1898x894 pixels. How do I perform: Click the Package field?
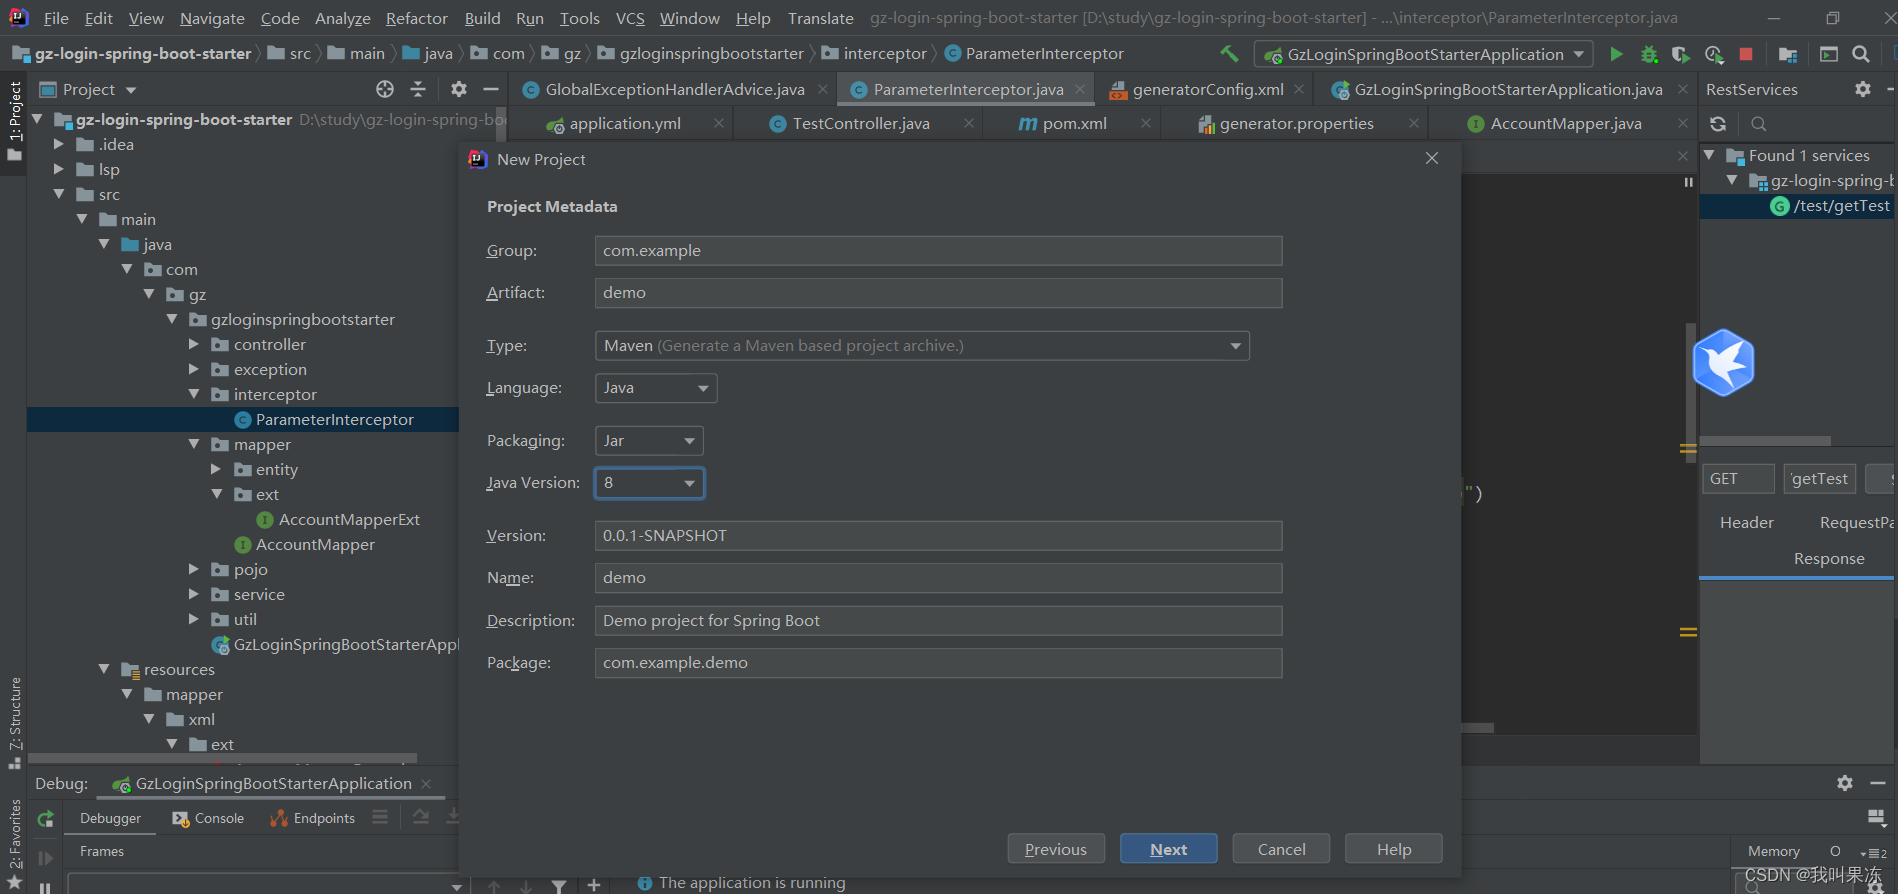[938, 662]
